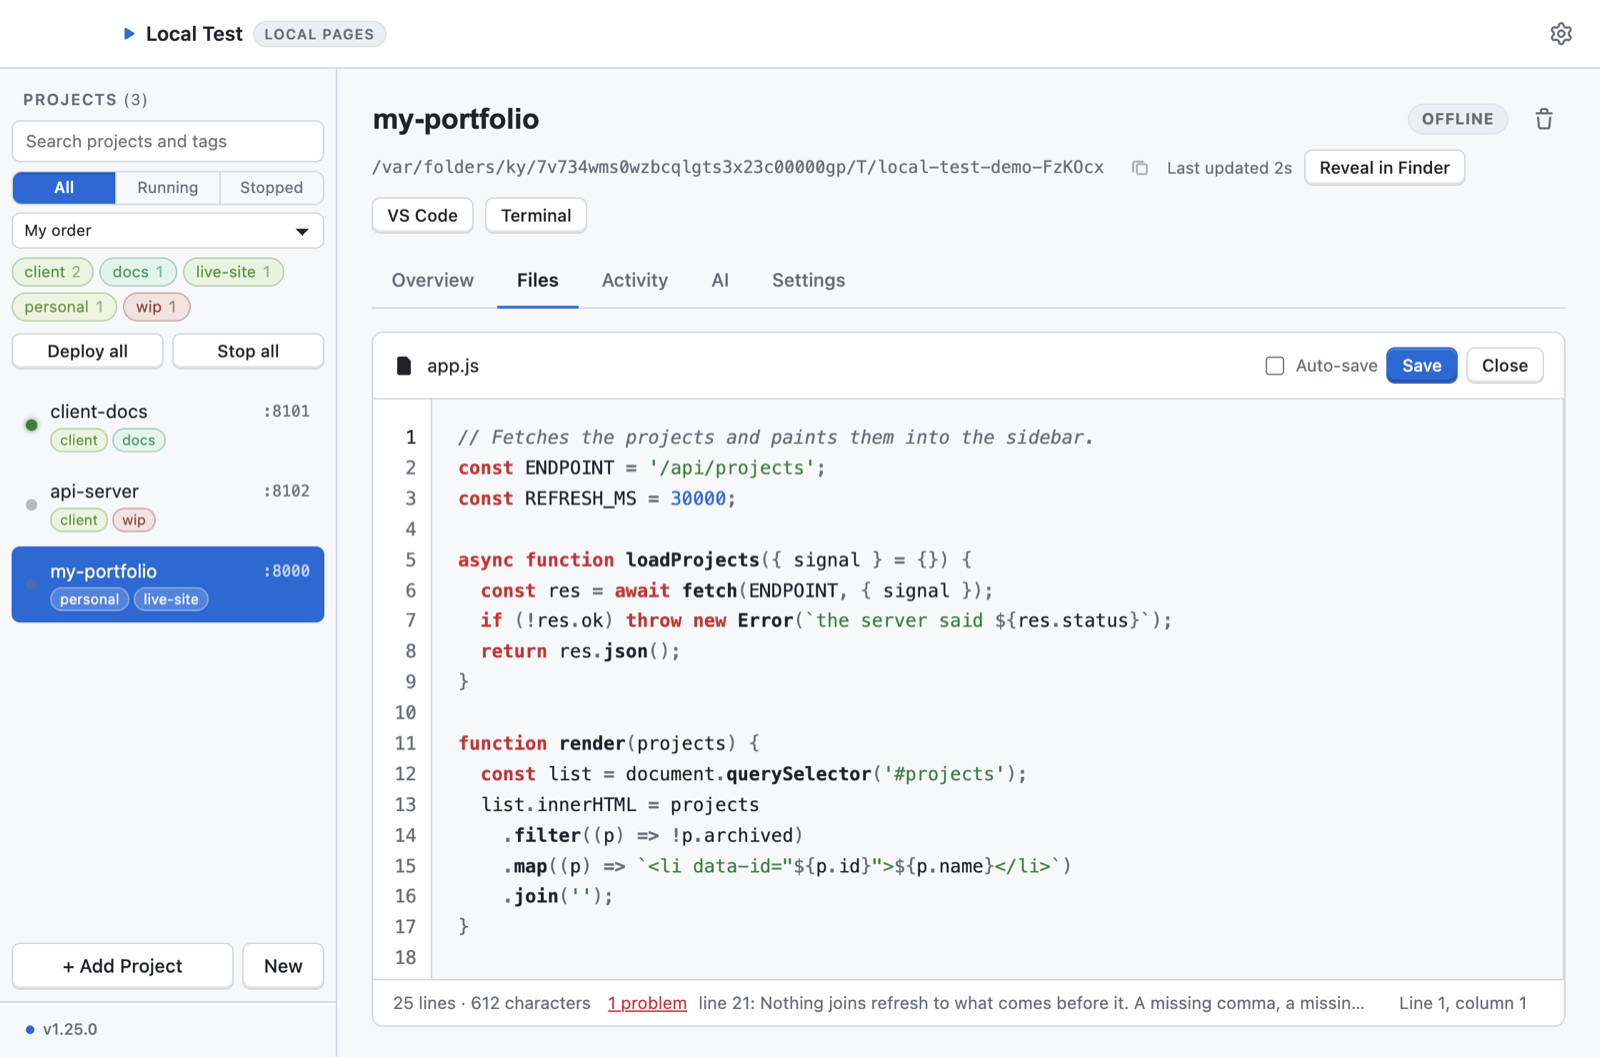
Task: Delete project with trash icon
Action: point(1544,119)
